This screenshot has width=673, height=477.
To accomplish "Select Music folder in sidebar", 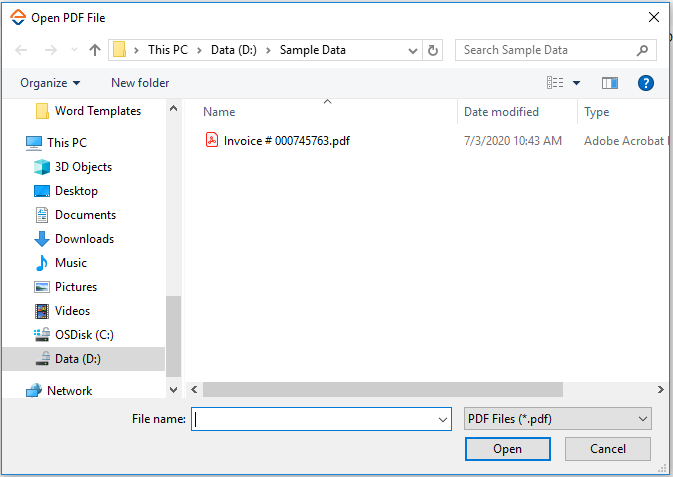I will tap(70, 263).
